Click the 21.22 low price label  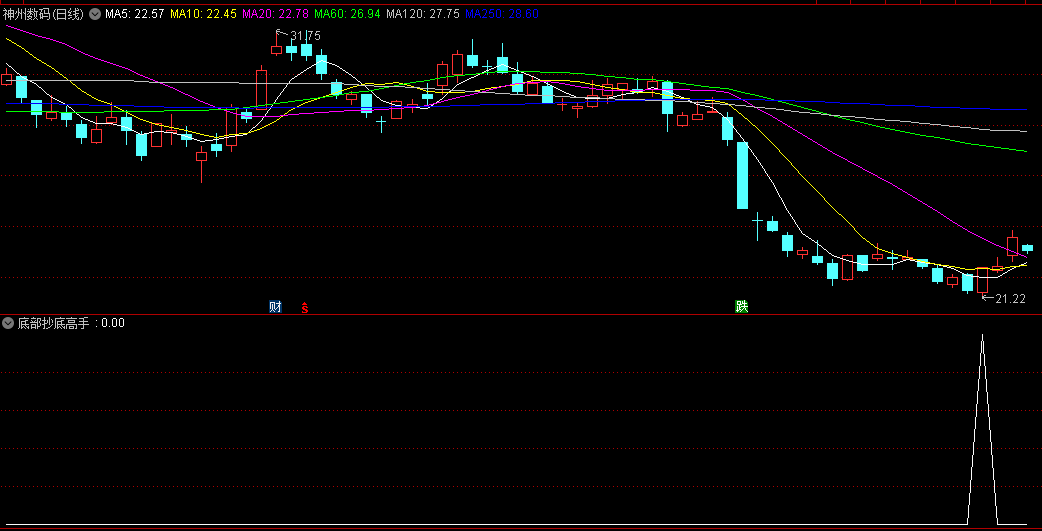click(1010, 299)
